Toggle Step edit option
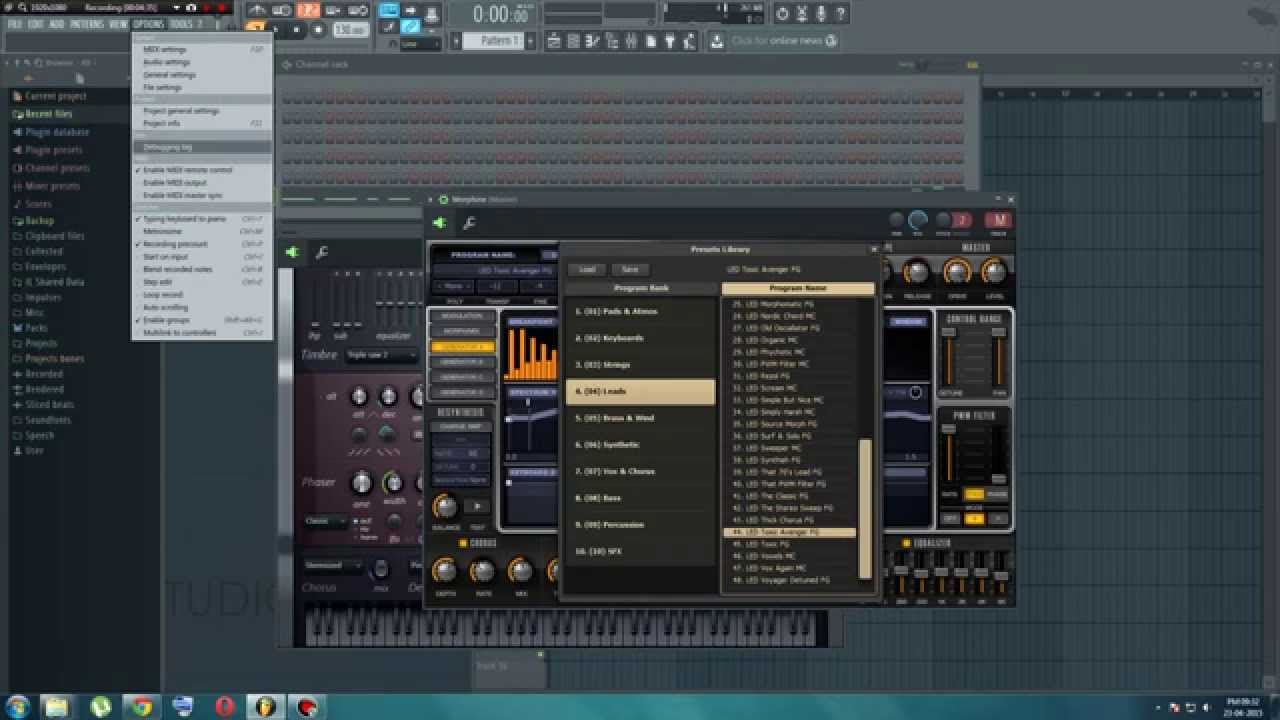1280x720 pixels. point(202,282)
